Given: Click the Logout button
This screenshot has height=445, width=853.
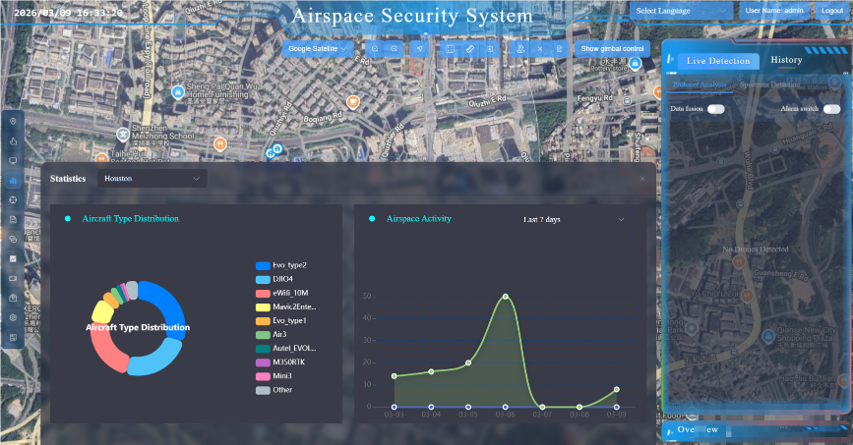Looking at the screenshot, I should click(830, 10).
